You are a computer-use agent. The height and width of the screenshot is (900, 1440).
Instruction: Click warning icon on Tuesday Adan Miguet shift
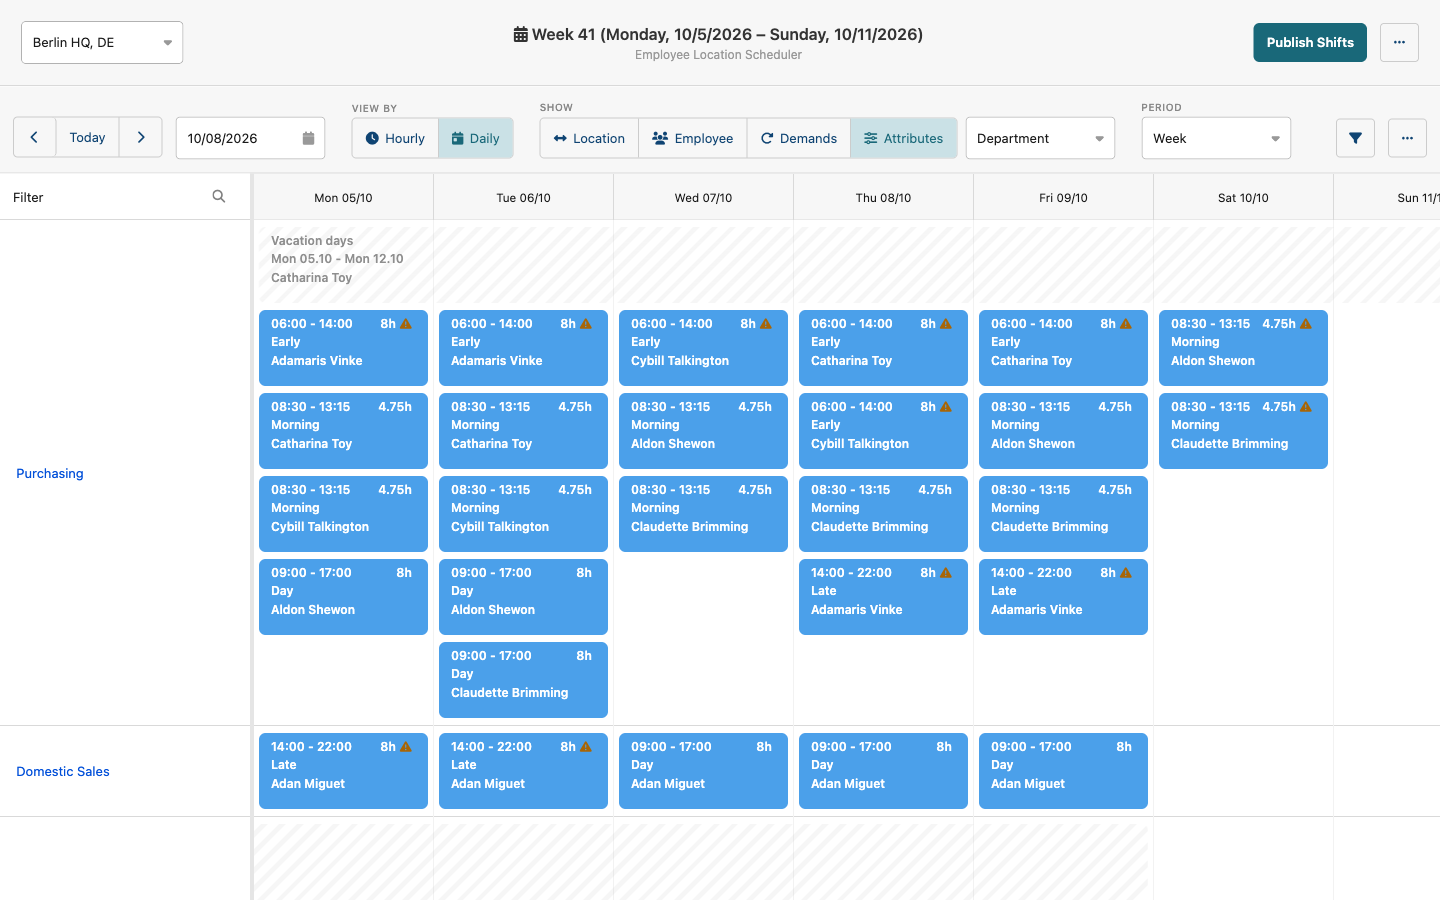tap(586, 747)
